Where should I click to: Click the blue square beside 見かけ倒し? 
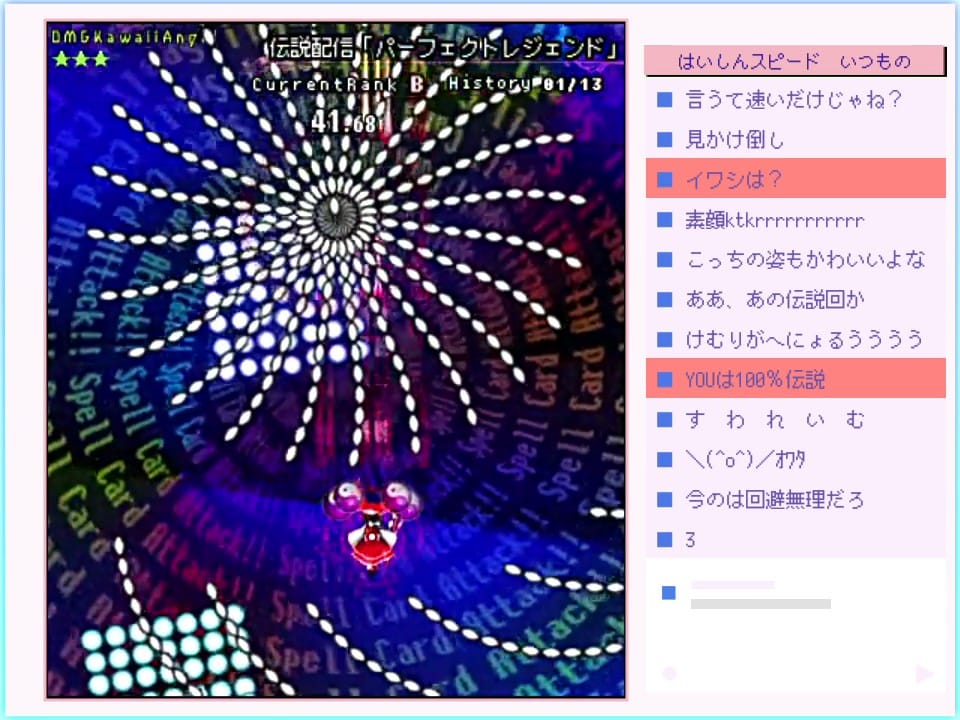(664, 140)
